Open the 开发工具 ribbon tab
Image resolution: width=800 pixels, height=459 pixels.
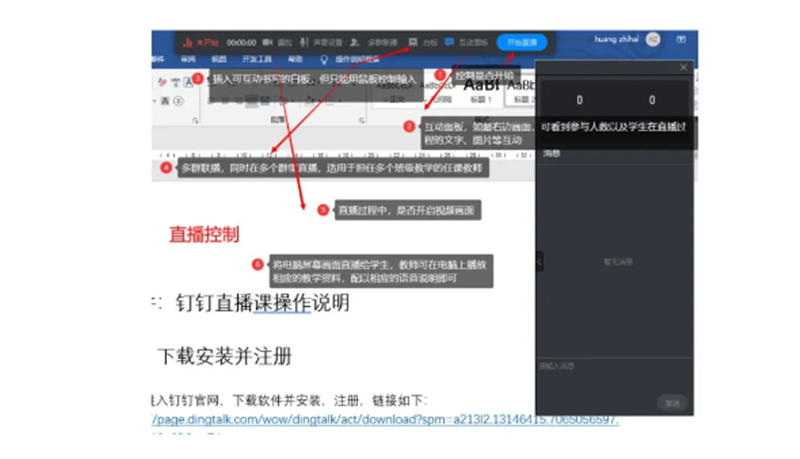(257, 59)
